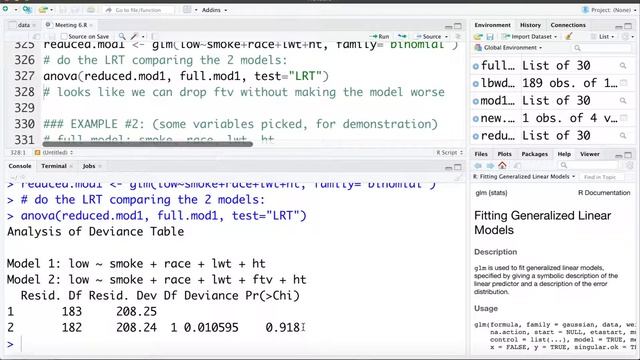Expand the full... object row
640x360 pixels.
(476, 66)
